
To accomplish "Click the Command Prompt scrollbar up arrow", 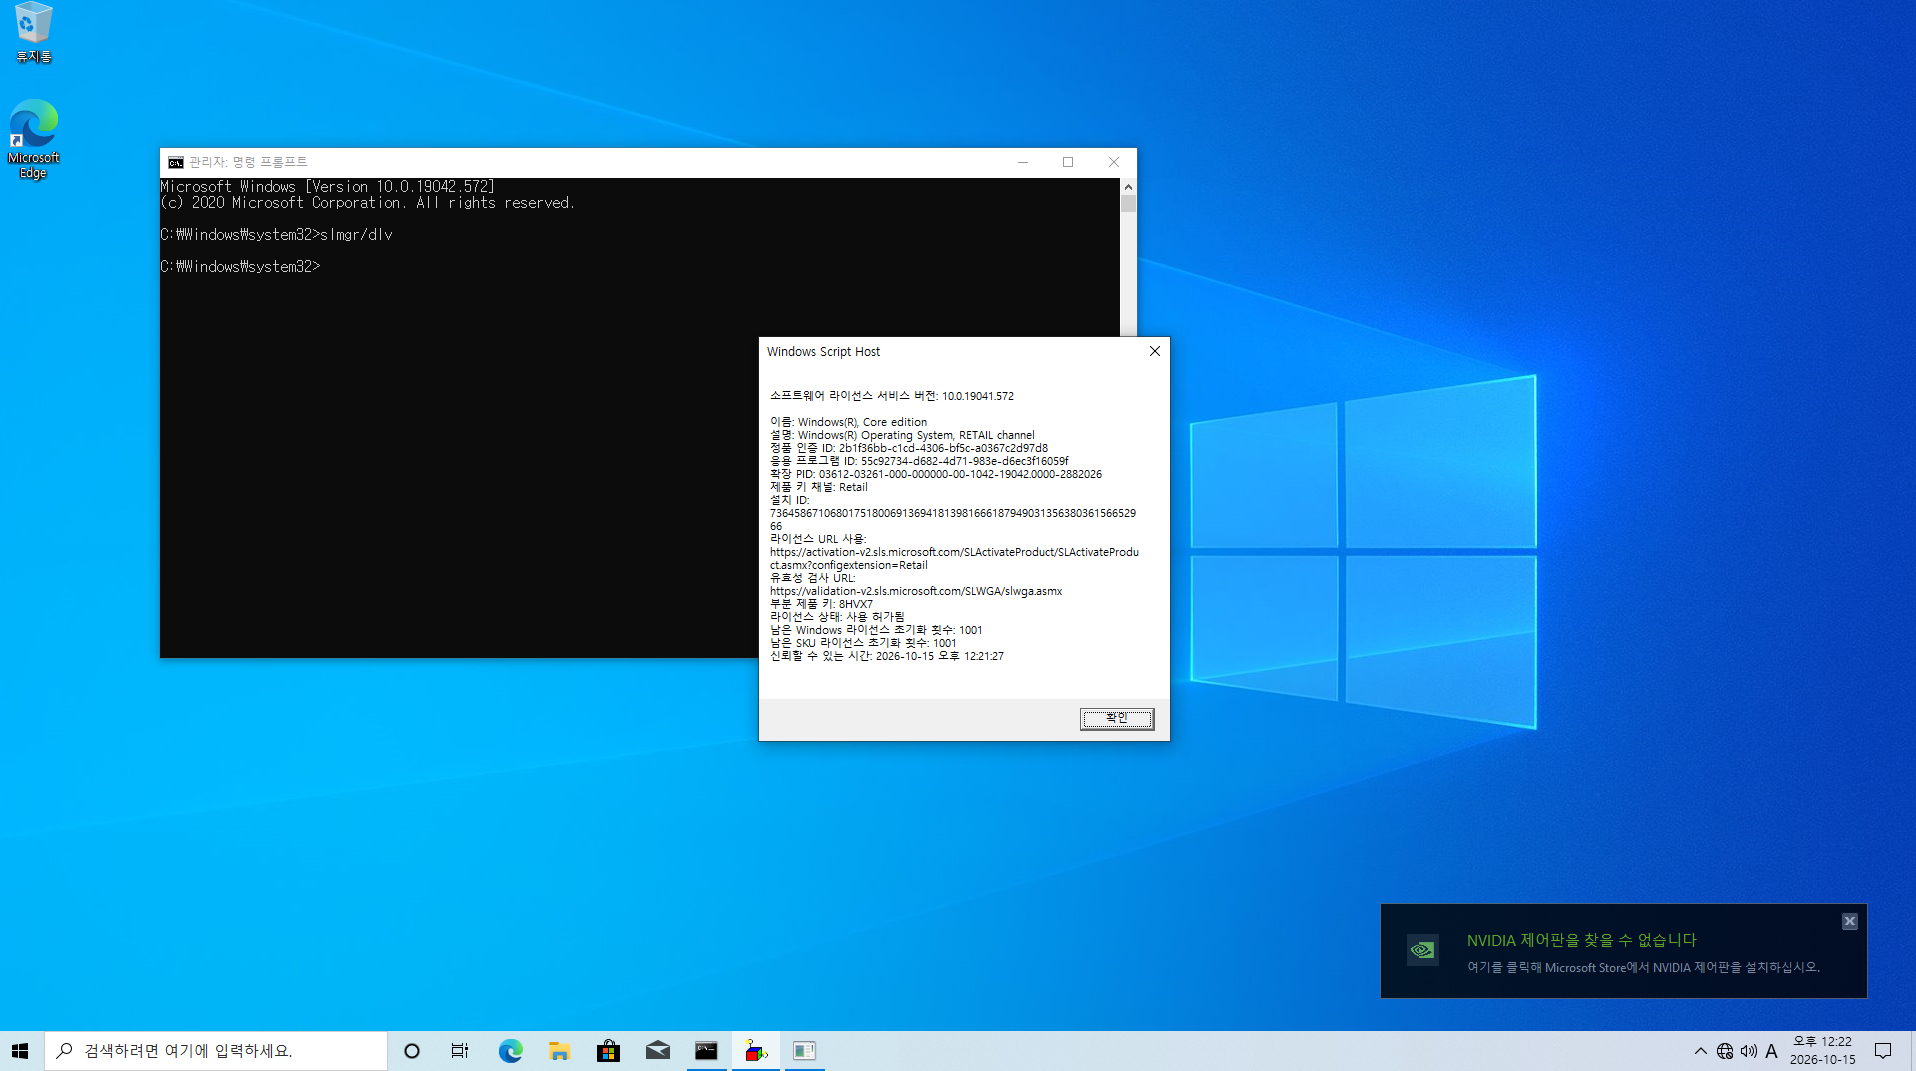I will [1128, 186].
